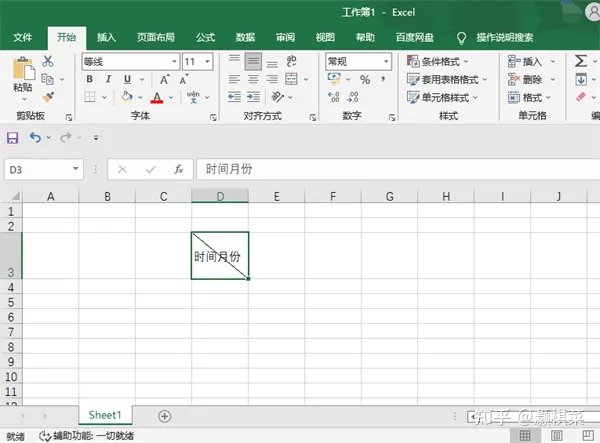Apply fill color with the paint bucket
600x443 pixels.
click(x=126, y=97)
